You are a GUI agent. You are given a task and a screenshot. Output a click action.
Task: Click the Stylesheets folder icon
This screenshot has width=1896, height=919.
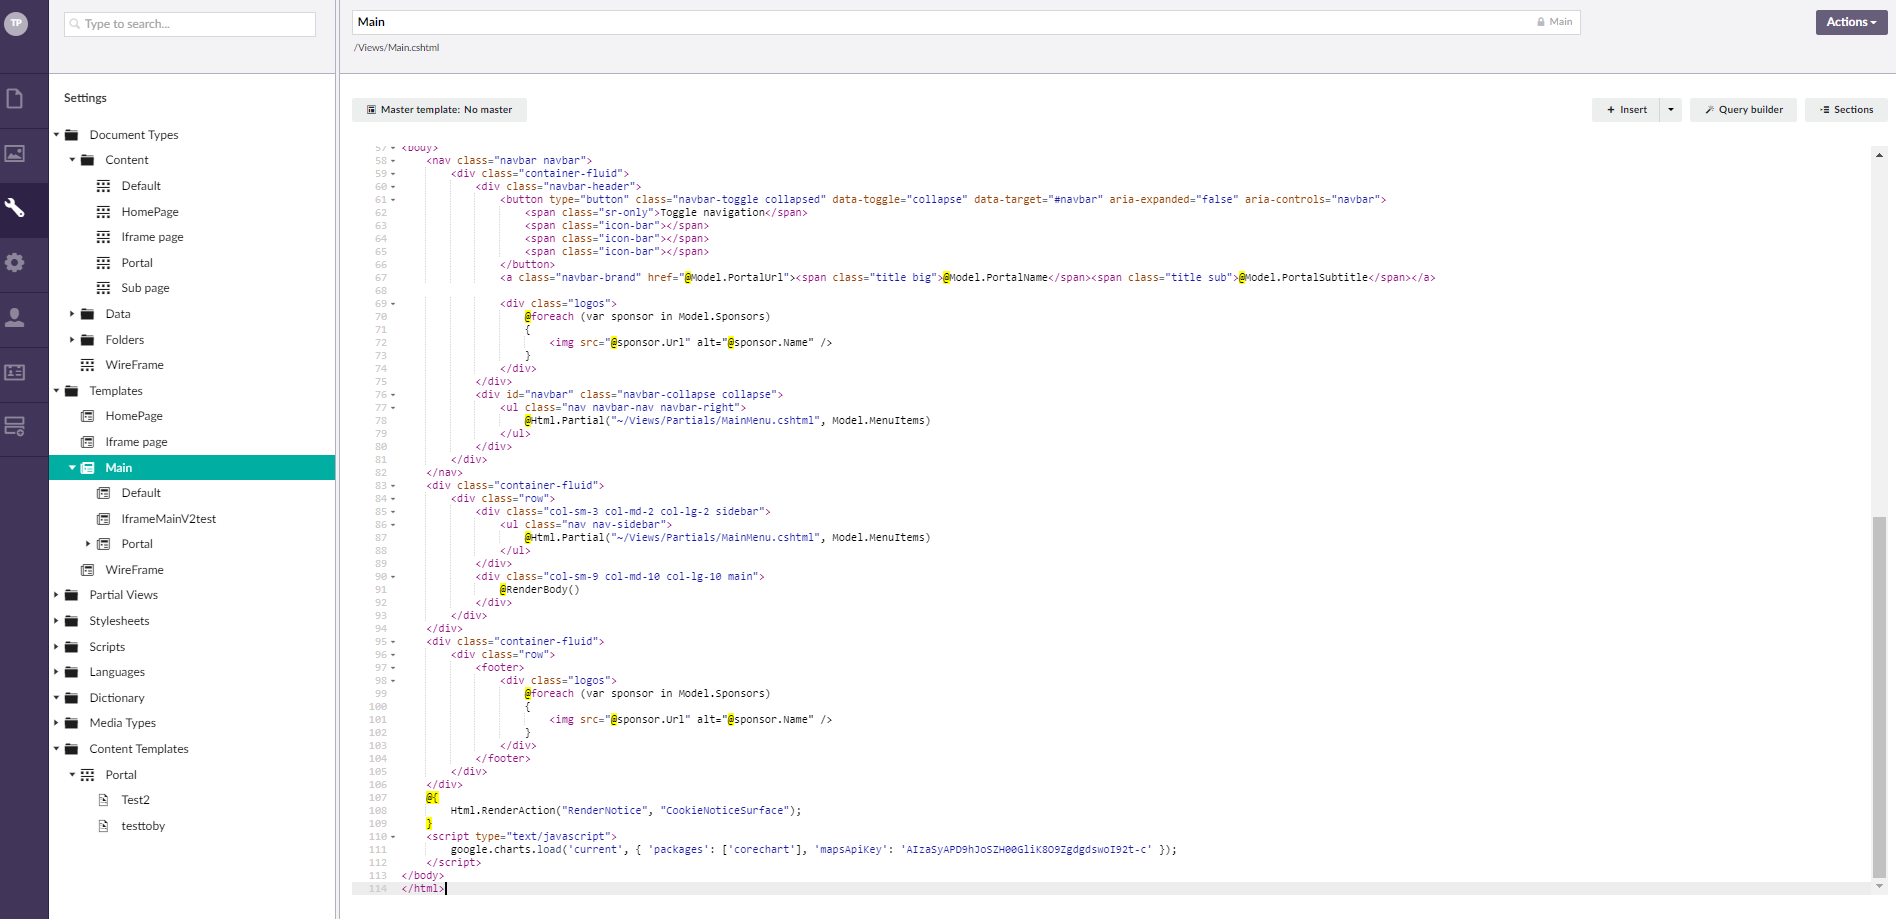[x=71, y=621]
